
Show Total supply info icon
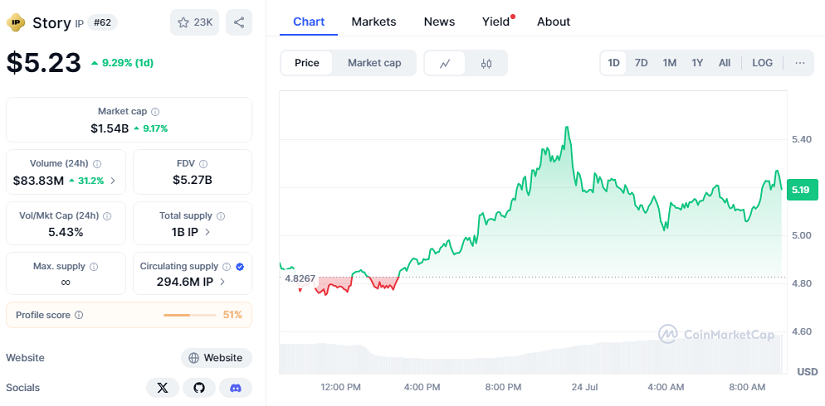[221, 216]
